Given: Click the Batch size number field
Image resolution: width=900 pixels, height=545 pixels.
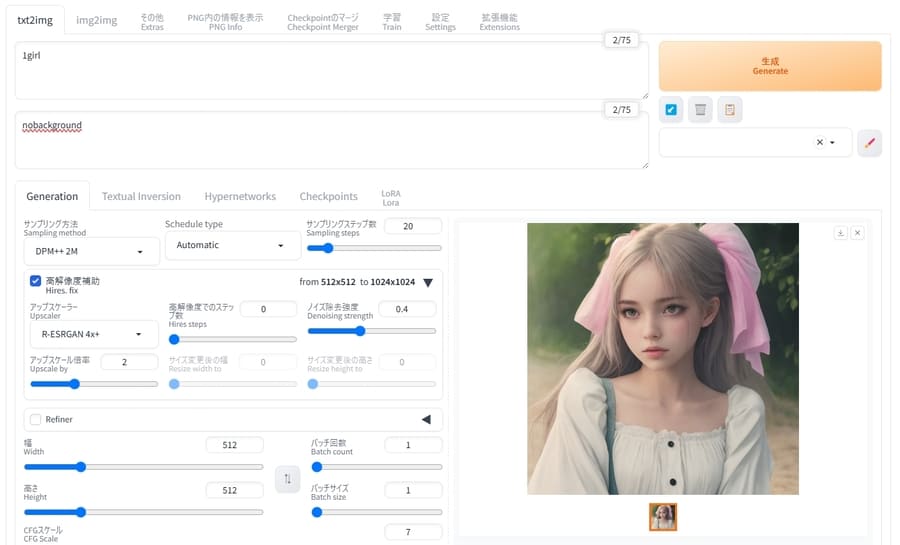Looking at the screenshot, I should point(413,490).
